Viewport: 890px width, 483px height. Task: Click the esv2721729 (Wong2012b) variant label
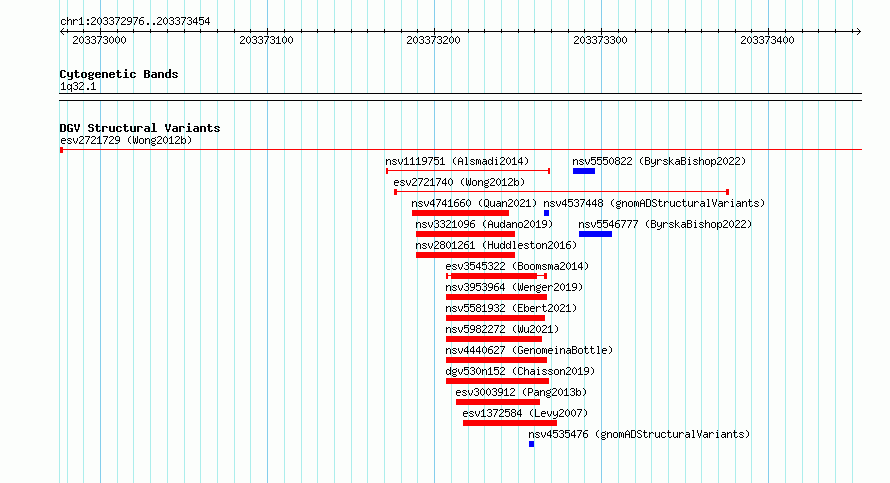tap(126, 140)
